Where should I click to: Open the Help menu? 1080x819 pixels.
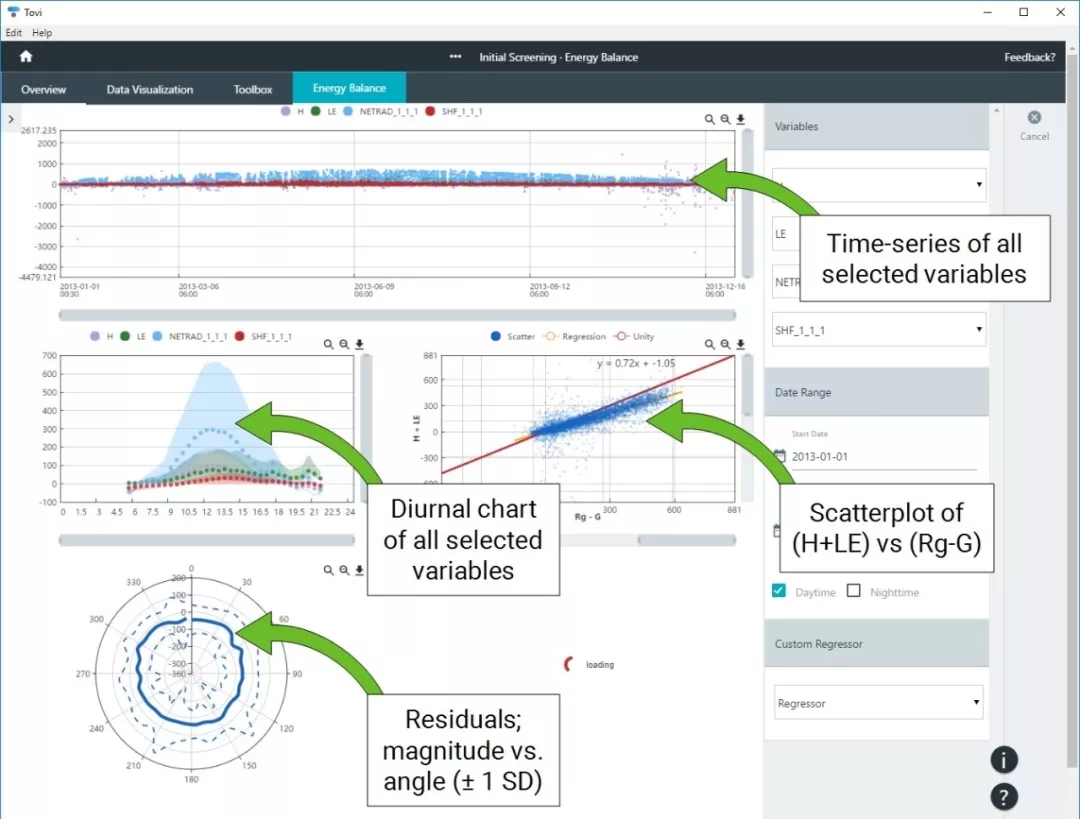point(42,33)
